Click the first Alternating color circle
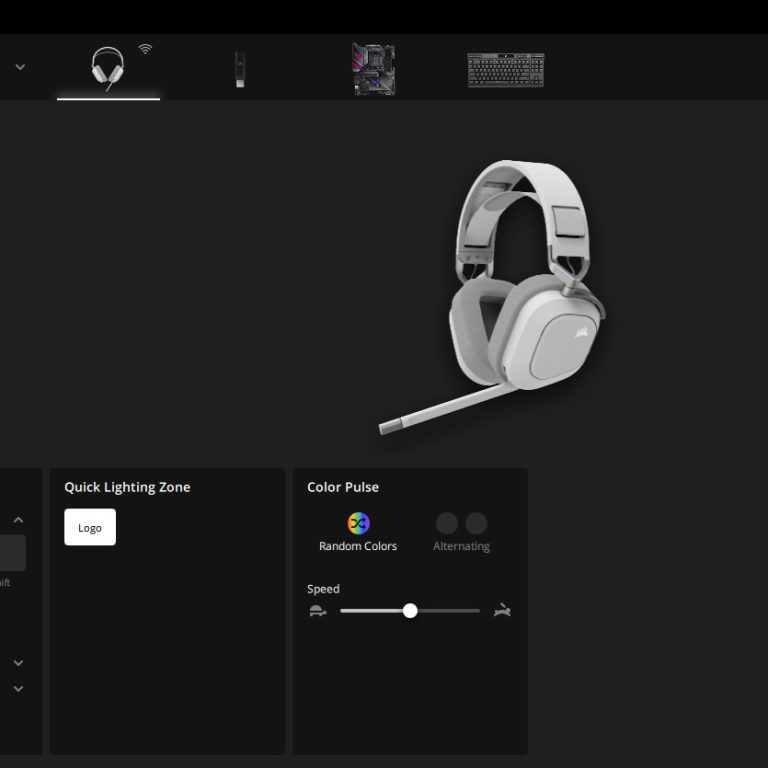The image size is (768, 768). (x=447, y=523)
